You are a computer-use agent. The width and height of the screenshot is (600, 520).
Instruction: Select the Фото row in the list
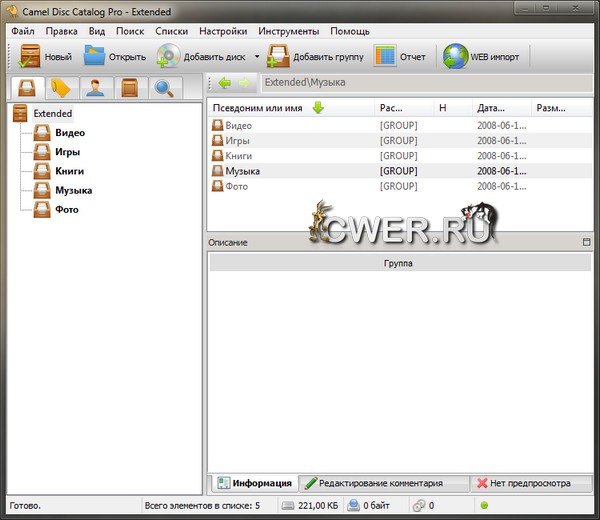coord(237,186)
